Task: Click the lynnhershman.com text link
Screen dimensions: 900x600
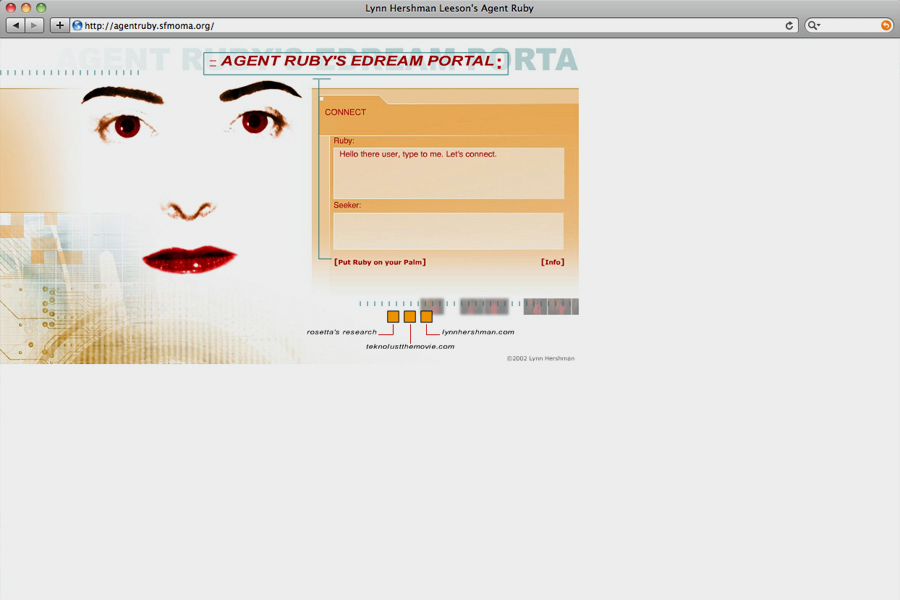Action: pyautogui.click(x=478, y=332)
